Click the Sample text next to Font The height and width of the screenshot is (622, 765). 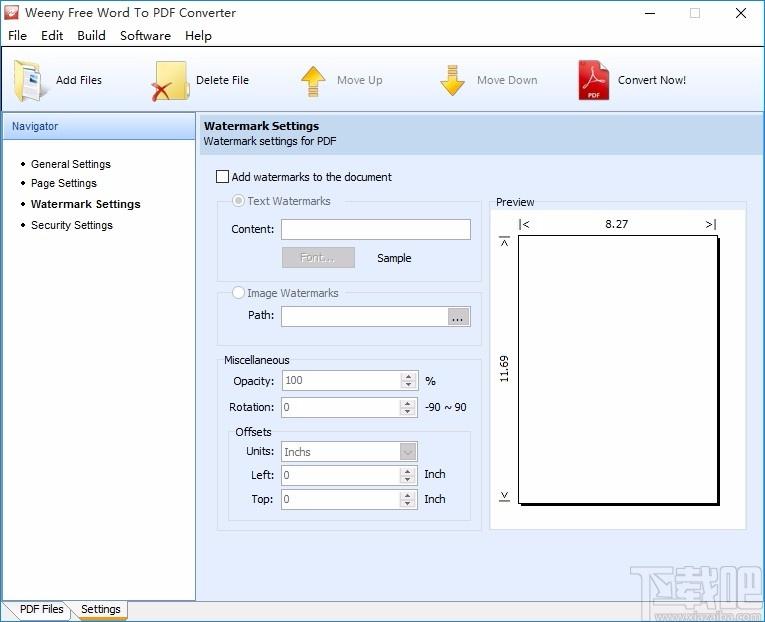(x=394, y=258)
